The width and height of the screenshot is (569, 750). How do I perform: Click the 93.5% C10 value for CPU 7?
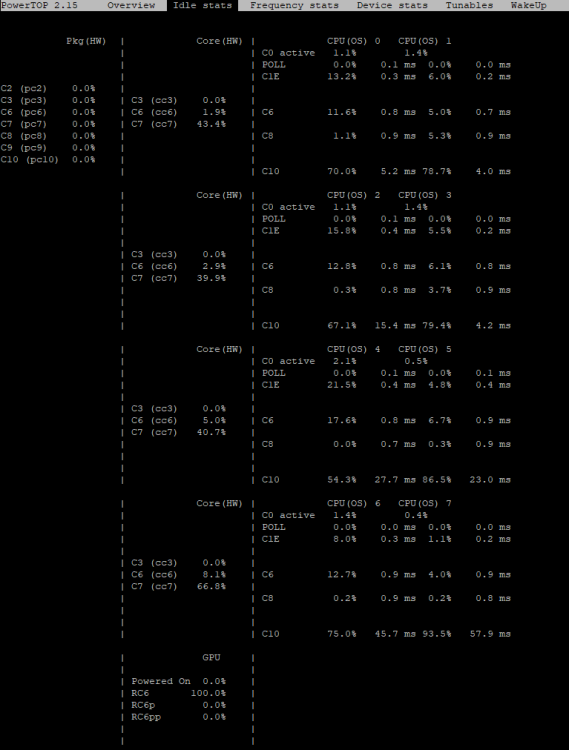437,634
